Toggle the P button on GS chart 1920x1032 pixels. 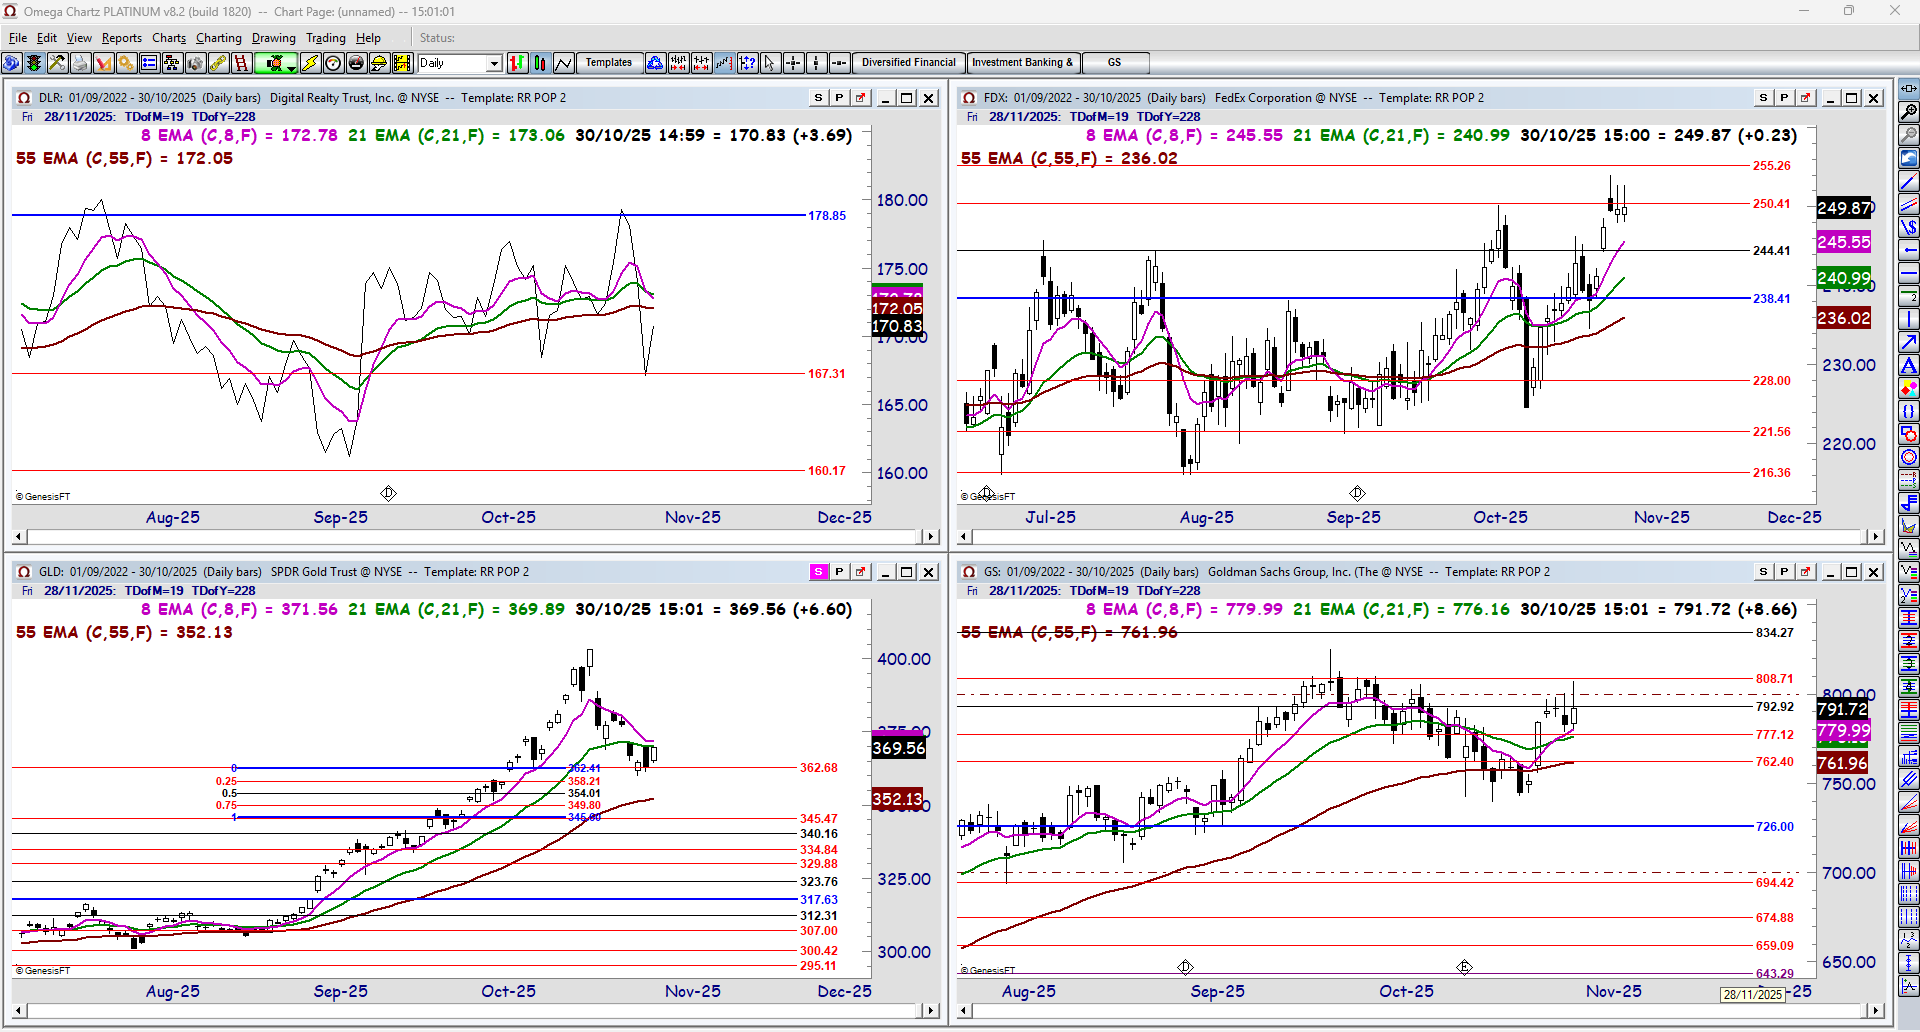(x=1784, y=572)
